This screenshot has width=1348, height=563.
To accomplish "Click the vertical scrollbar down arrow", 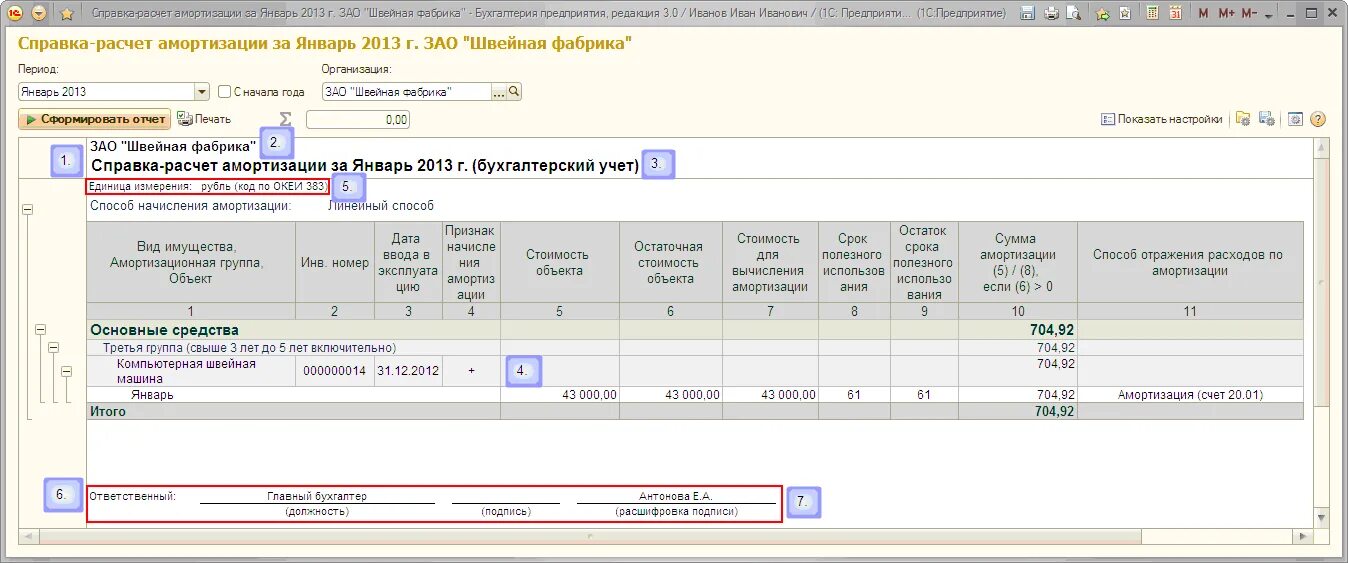I will 1322,518.
